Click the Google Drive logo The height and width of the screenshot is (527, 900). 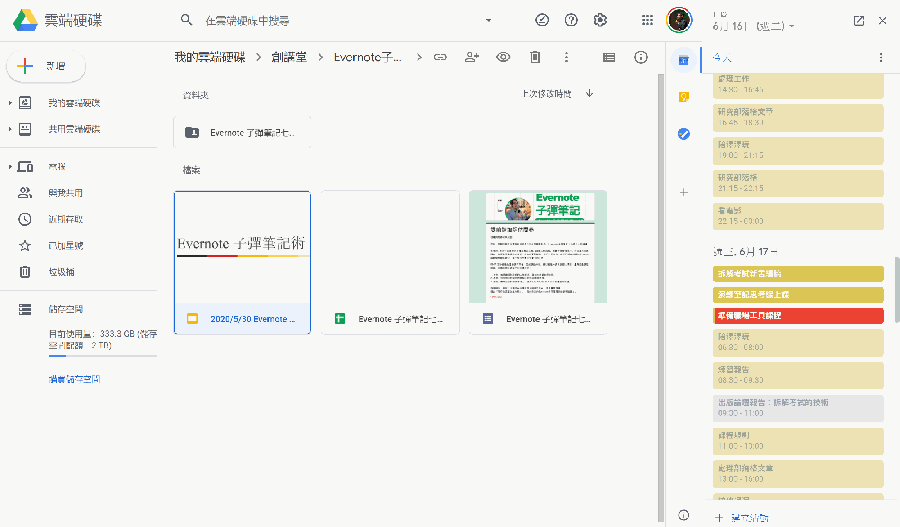25,21
